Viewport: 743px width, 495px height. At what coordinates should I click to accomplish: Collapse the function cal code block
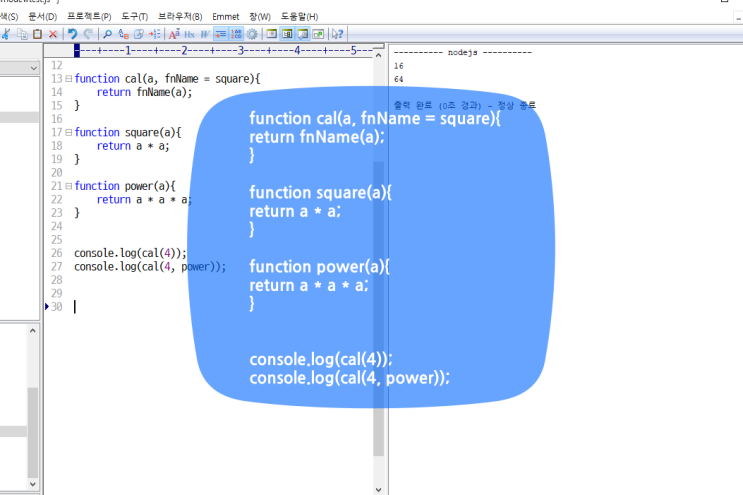pyautogui.click(x=69, y=79)
